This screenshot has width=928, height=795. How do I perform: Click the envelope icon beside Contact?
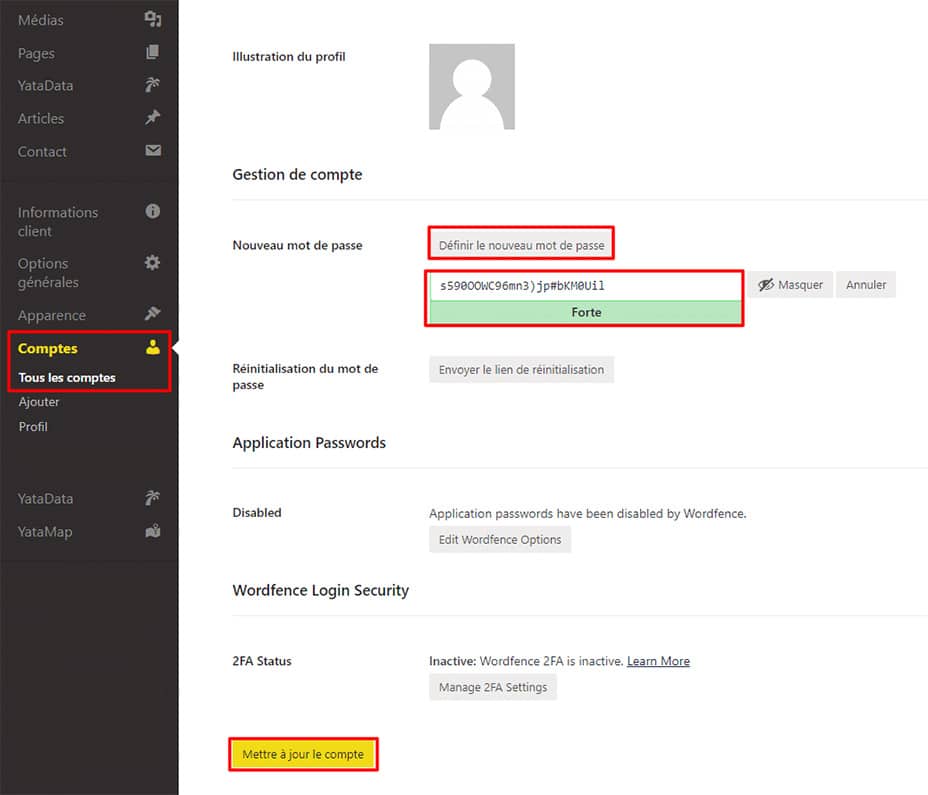click(152, 151)
